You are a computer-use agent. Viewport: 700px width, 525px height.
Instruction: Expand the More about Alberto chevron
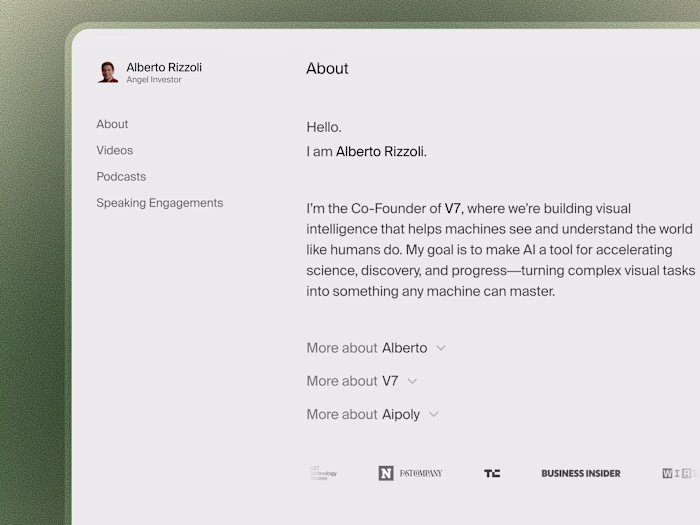[x=441, y=348]
